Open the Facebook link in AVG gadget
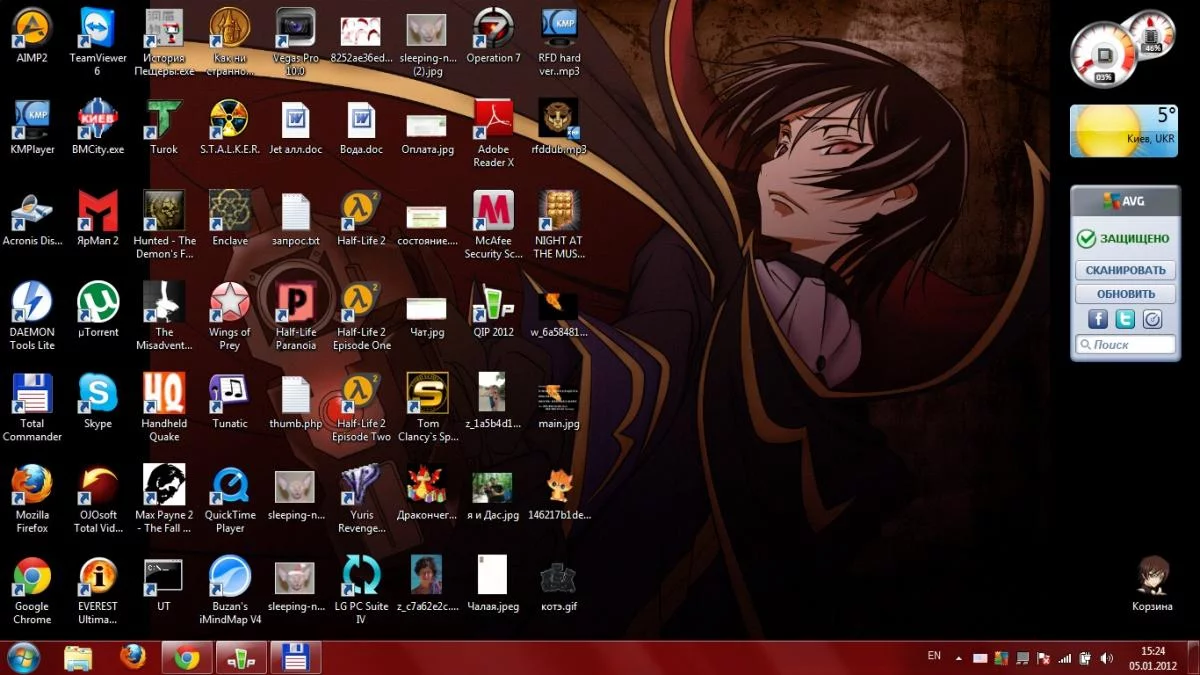The width and height of the screenshot is (1200, 675). pyautogui.click(x=1098, y=319)
